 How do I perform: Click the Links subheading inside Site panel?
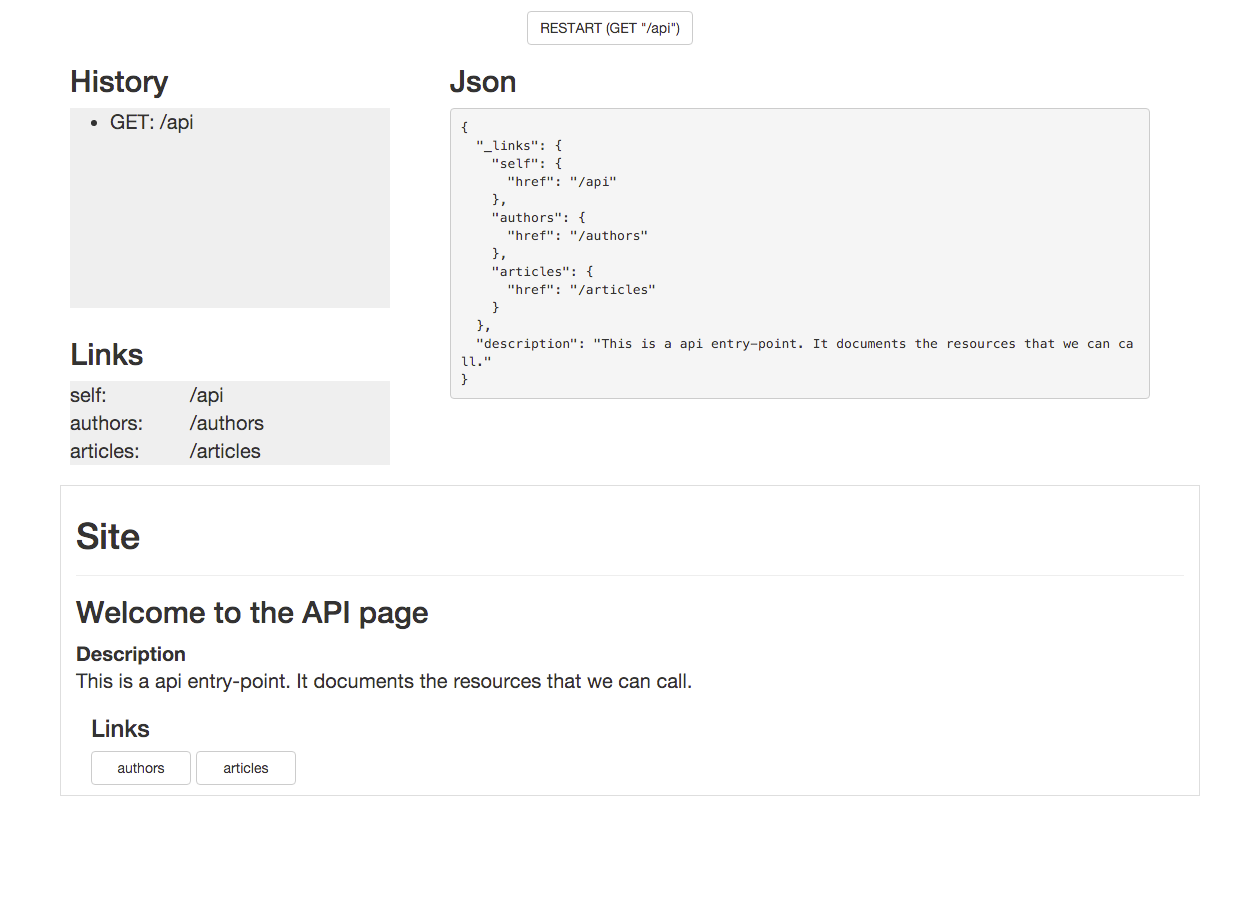(x=120, y=729)
